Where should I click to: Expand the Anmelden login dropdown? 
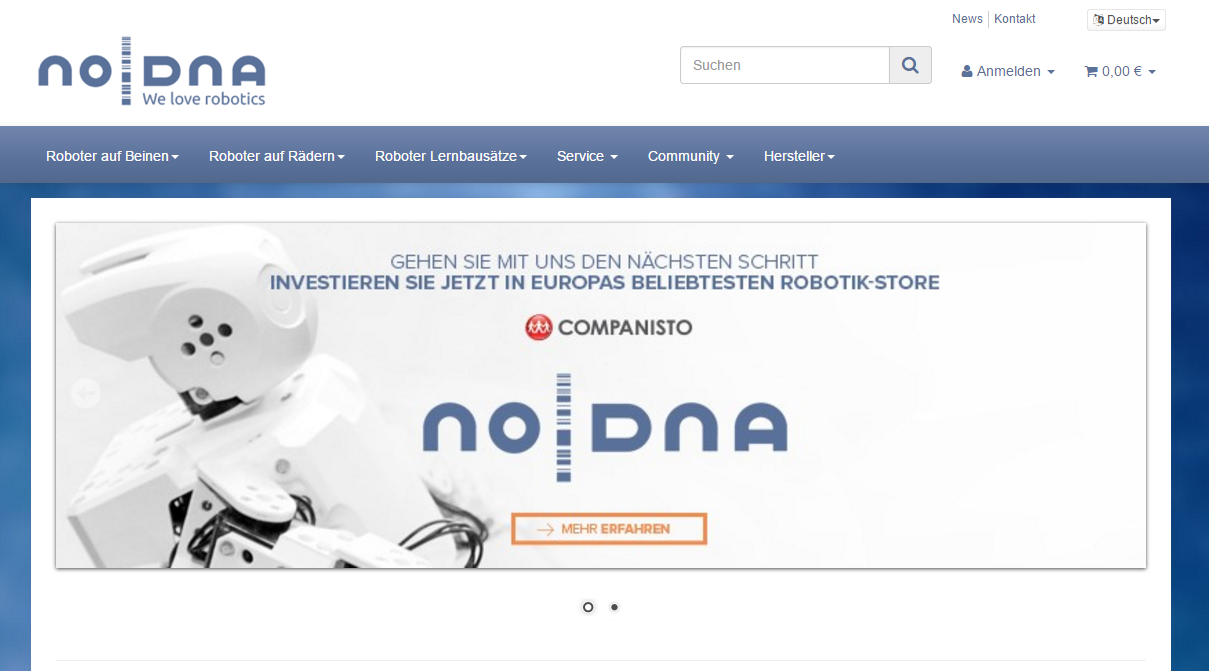click(x=1008, y=71)
